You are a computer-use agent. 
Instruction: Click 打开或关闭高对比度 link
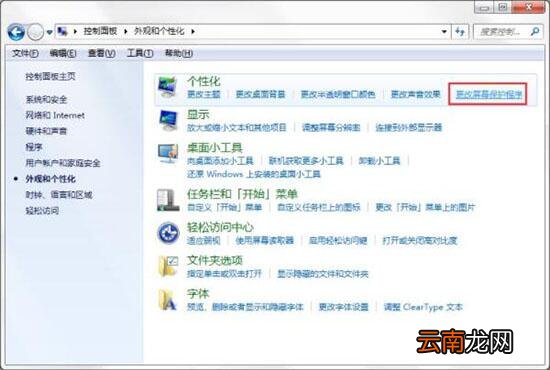point(420,241)
